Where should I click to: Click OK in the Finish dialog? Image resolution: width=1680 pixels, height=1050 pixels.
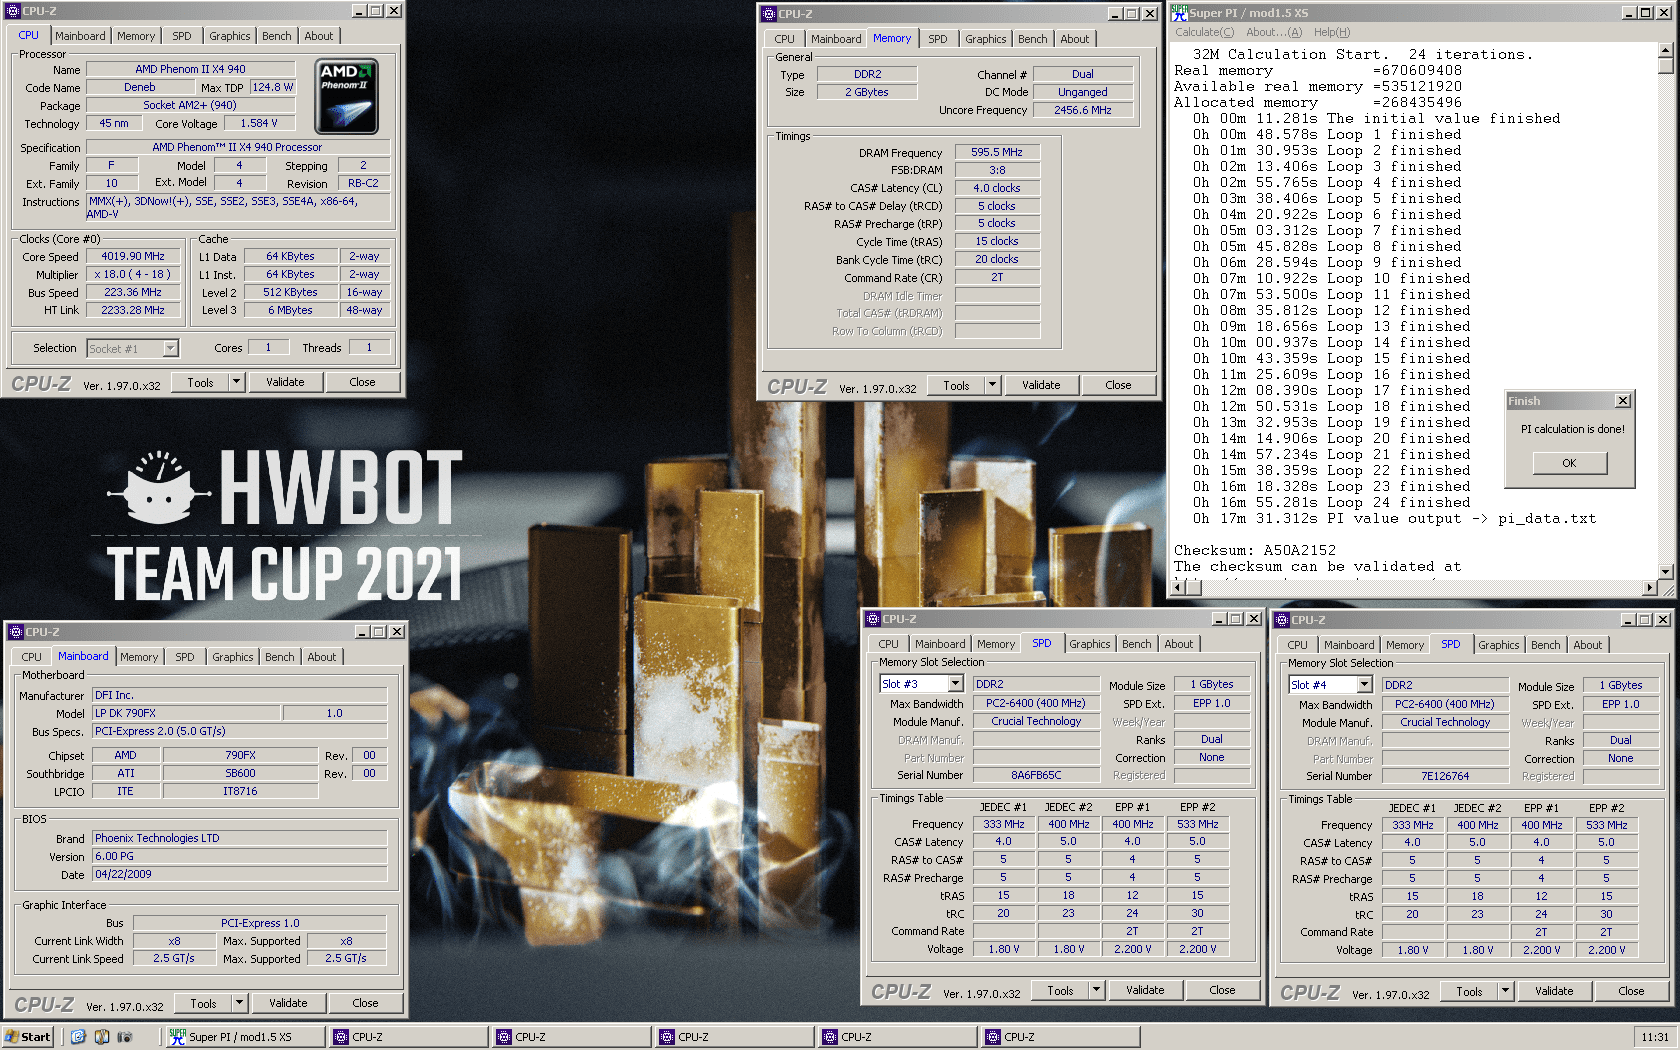(x=1569, y=463)
